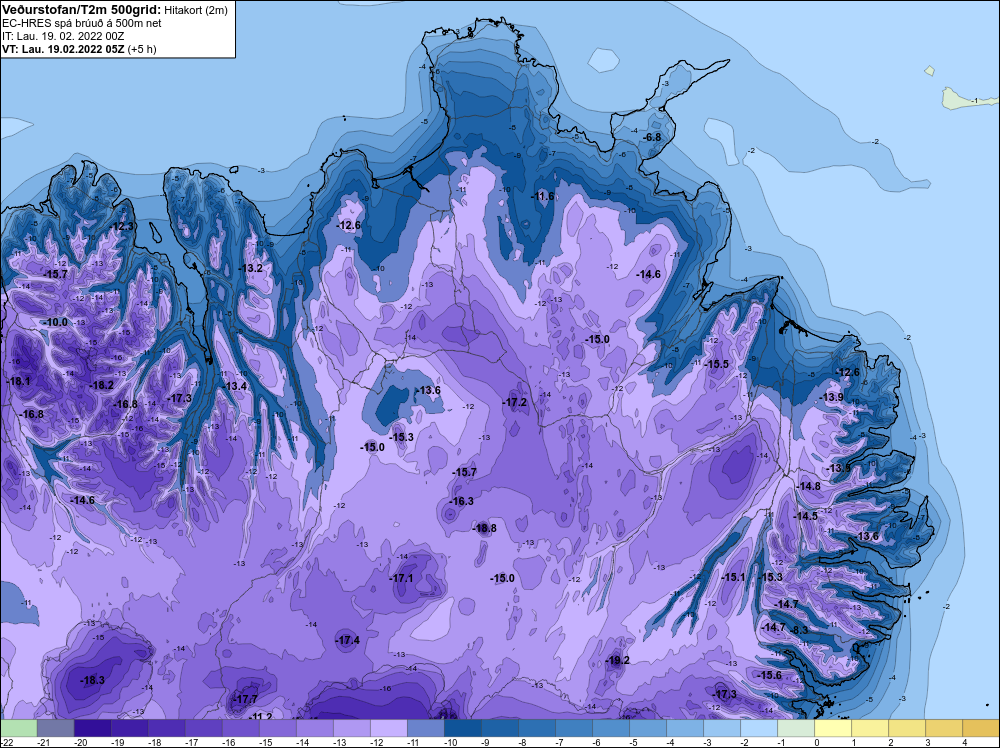Click the -11.6 temperature value
1000x748 pixels.
(543, 196)
